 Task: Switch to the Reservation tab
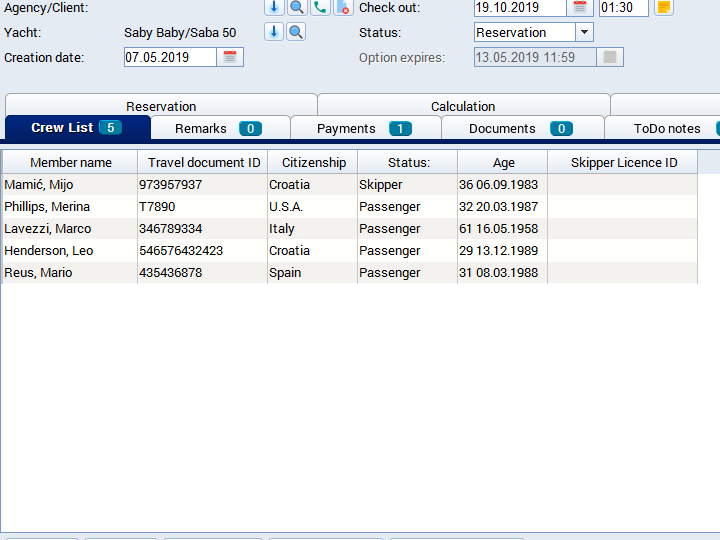161,106
